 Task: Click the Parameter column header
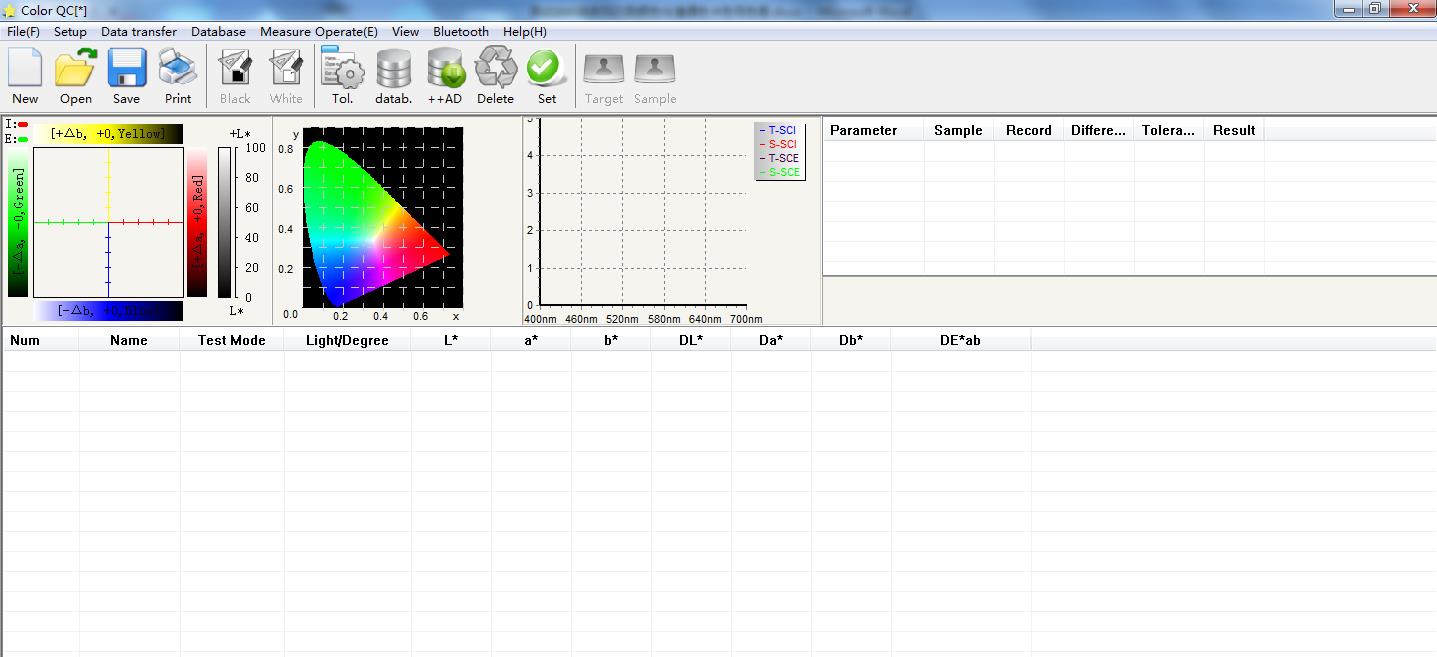(x=874, y=130)
